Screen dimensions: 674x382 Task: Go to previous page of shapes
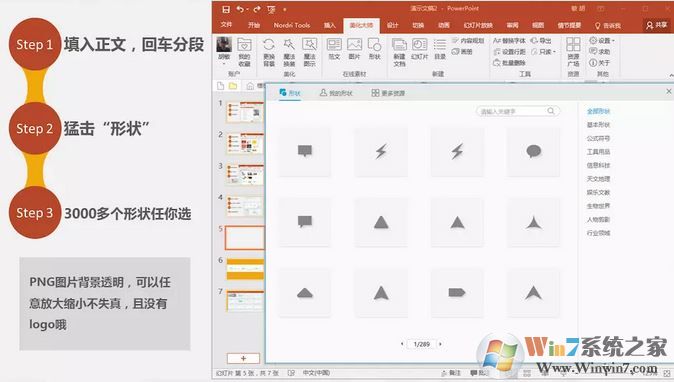tap(402, 344)
